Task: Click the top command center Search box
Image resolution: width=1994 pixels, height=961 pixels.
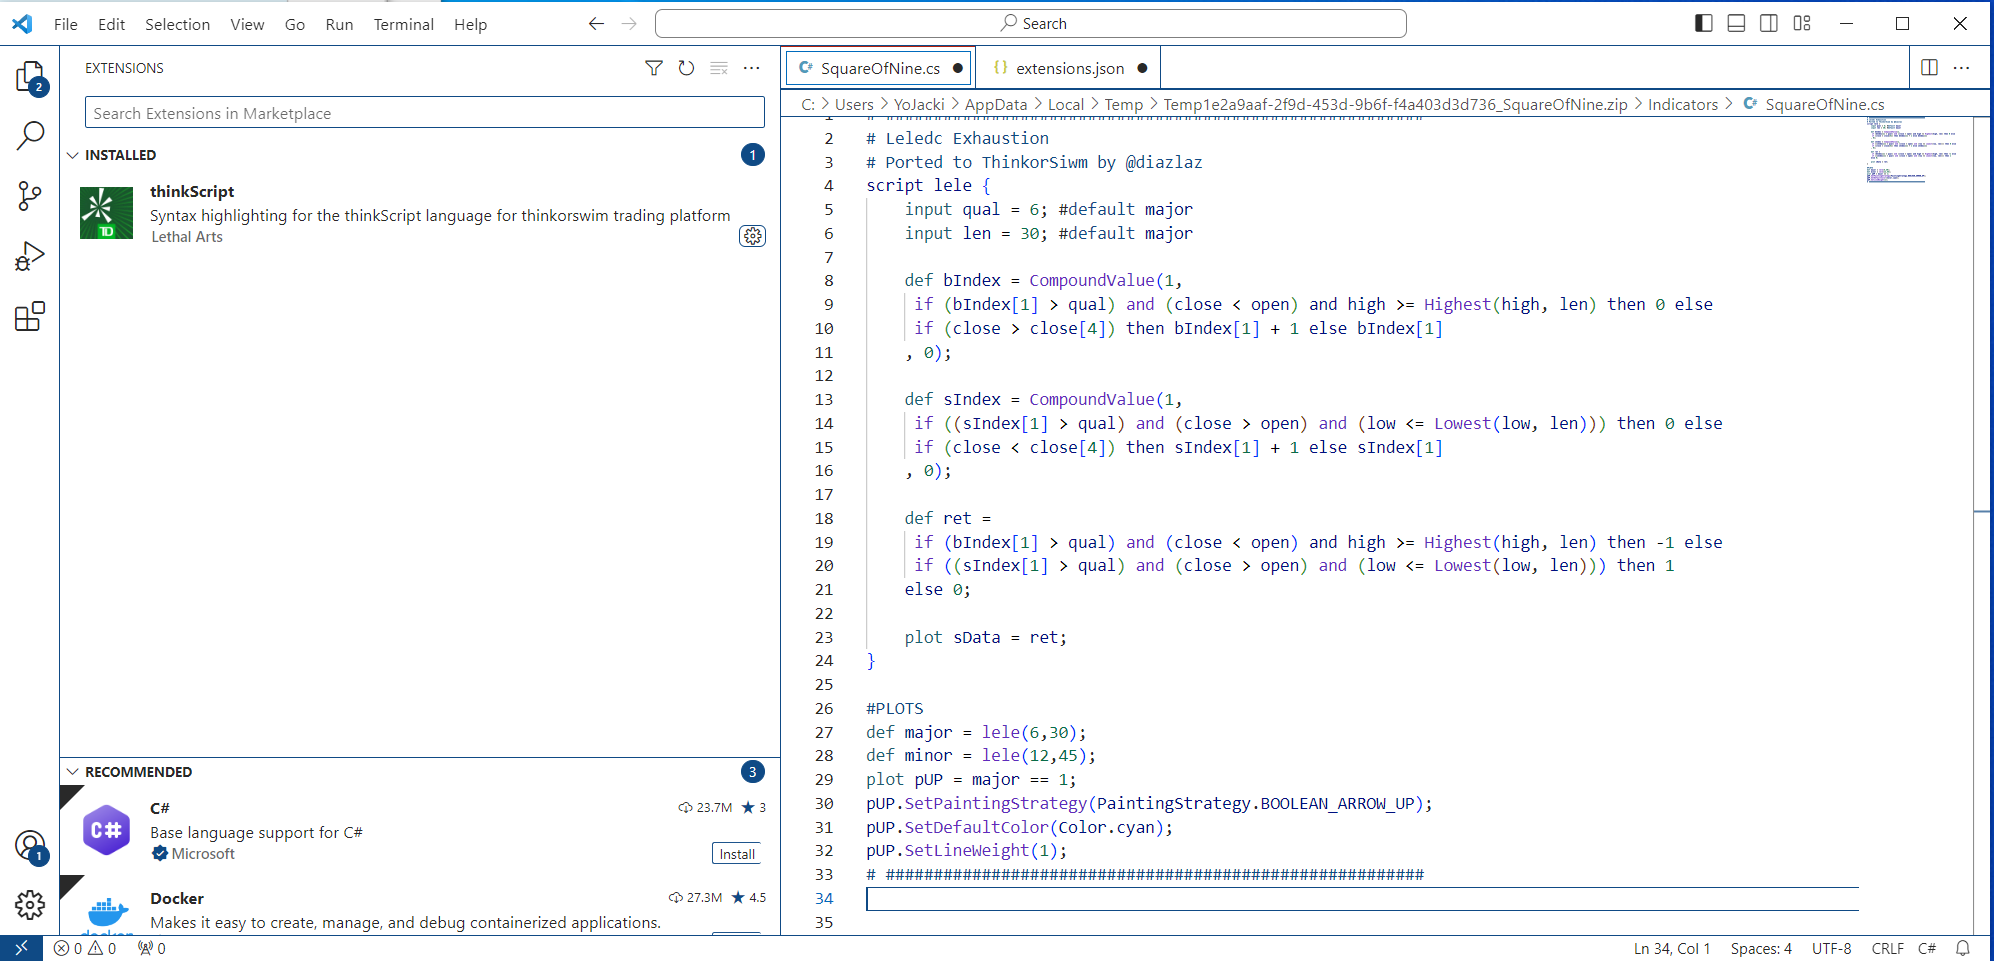Action: 1031,24
